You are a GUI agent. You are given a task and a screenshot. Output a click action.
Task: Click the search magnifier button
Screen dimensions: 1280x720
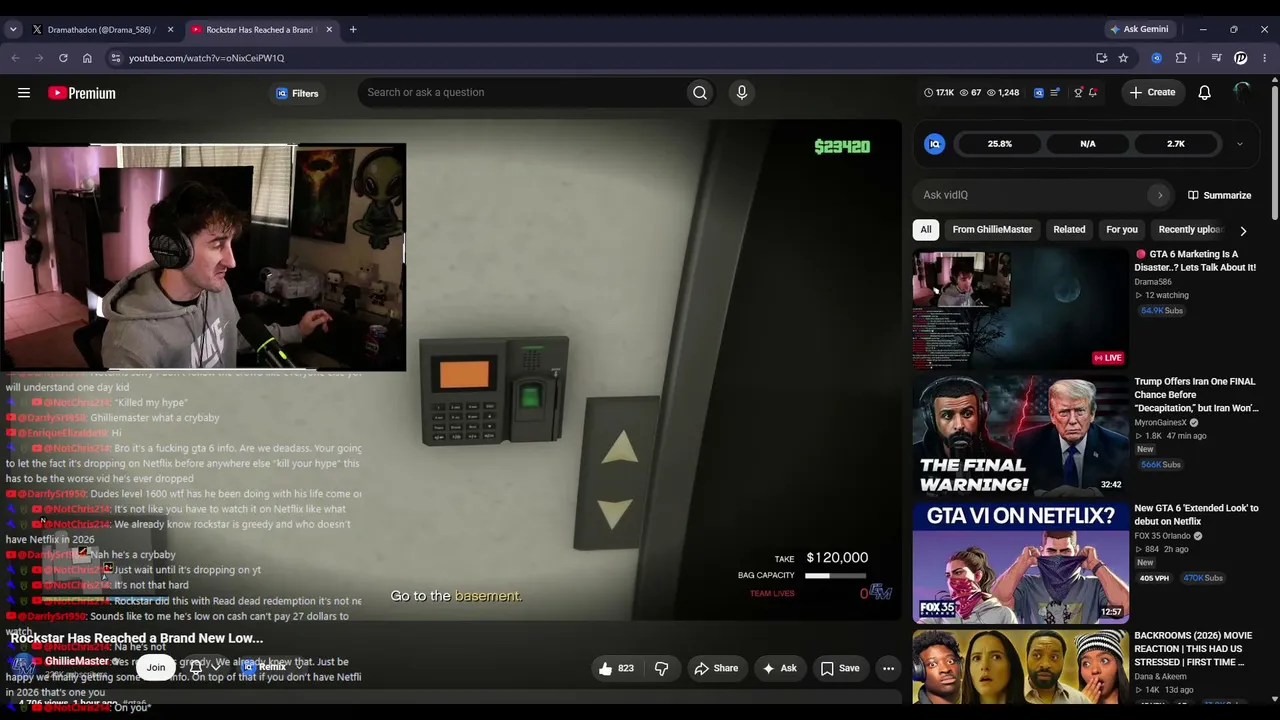[700, 93]
